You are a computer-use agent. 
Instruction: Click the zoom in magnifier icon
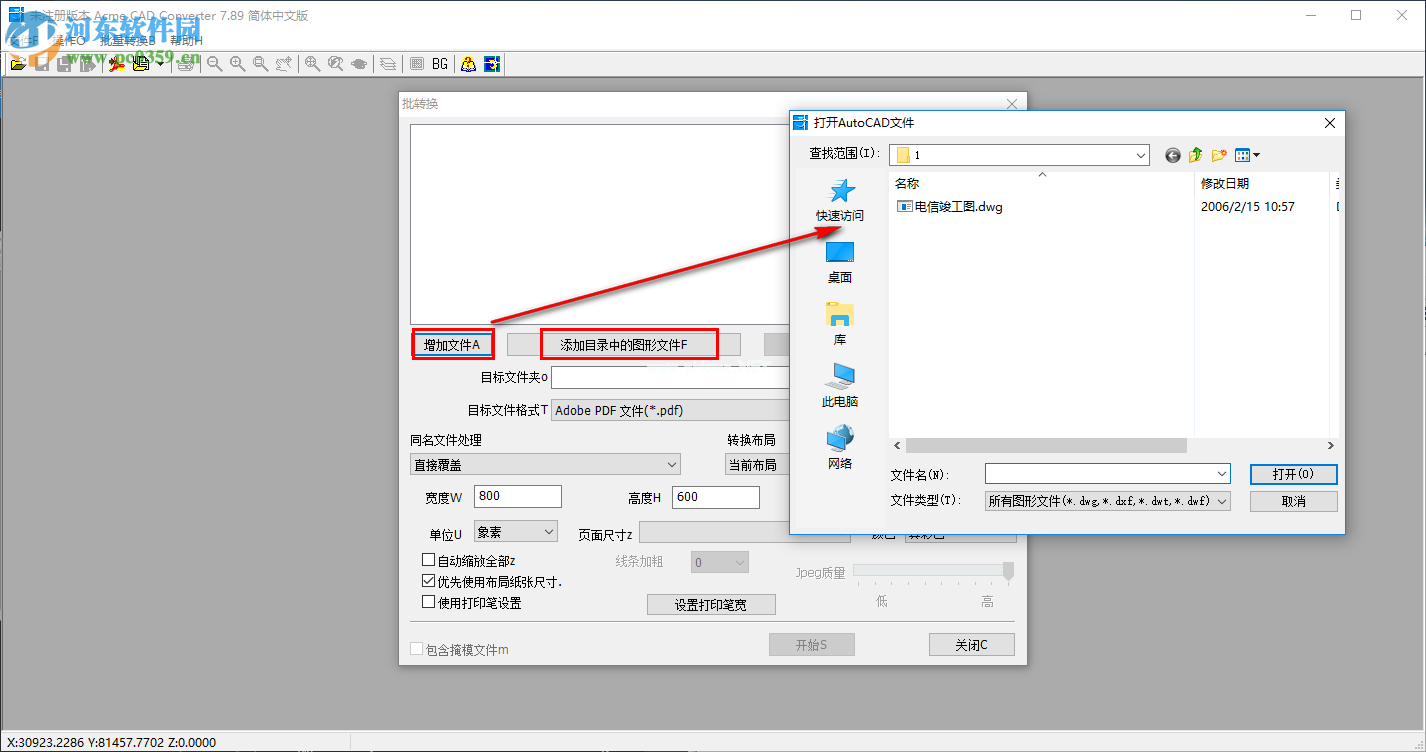[x=237, y=64]
